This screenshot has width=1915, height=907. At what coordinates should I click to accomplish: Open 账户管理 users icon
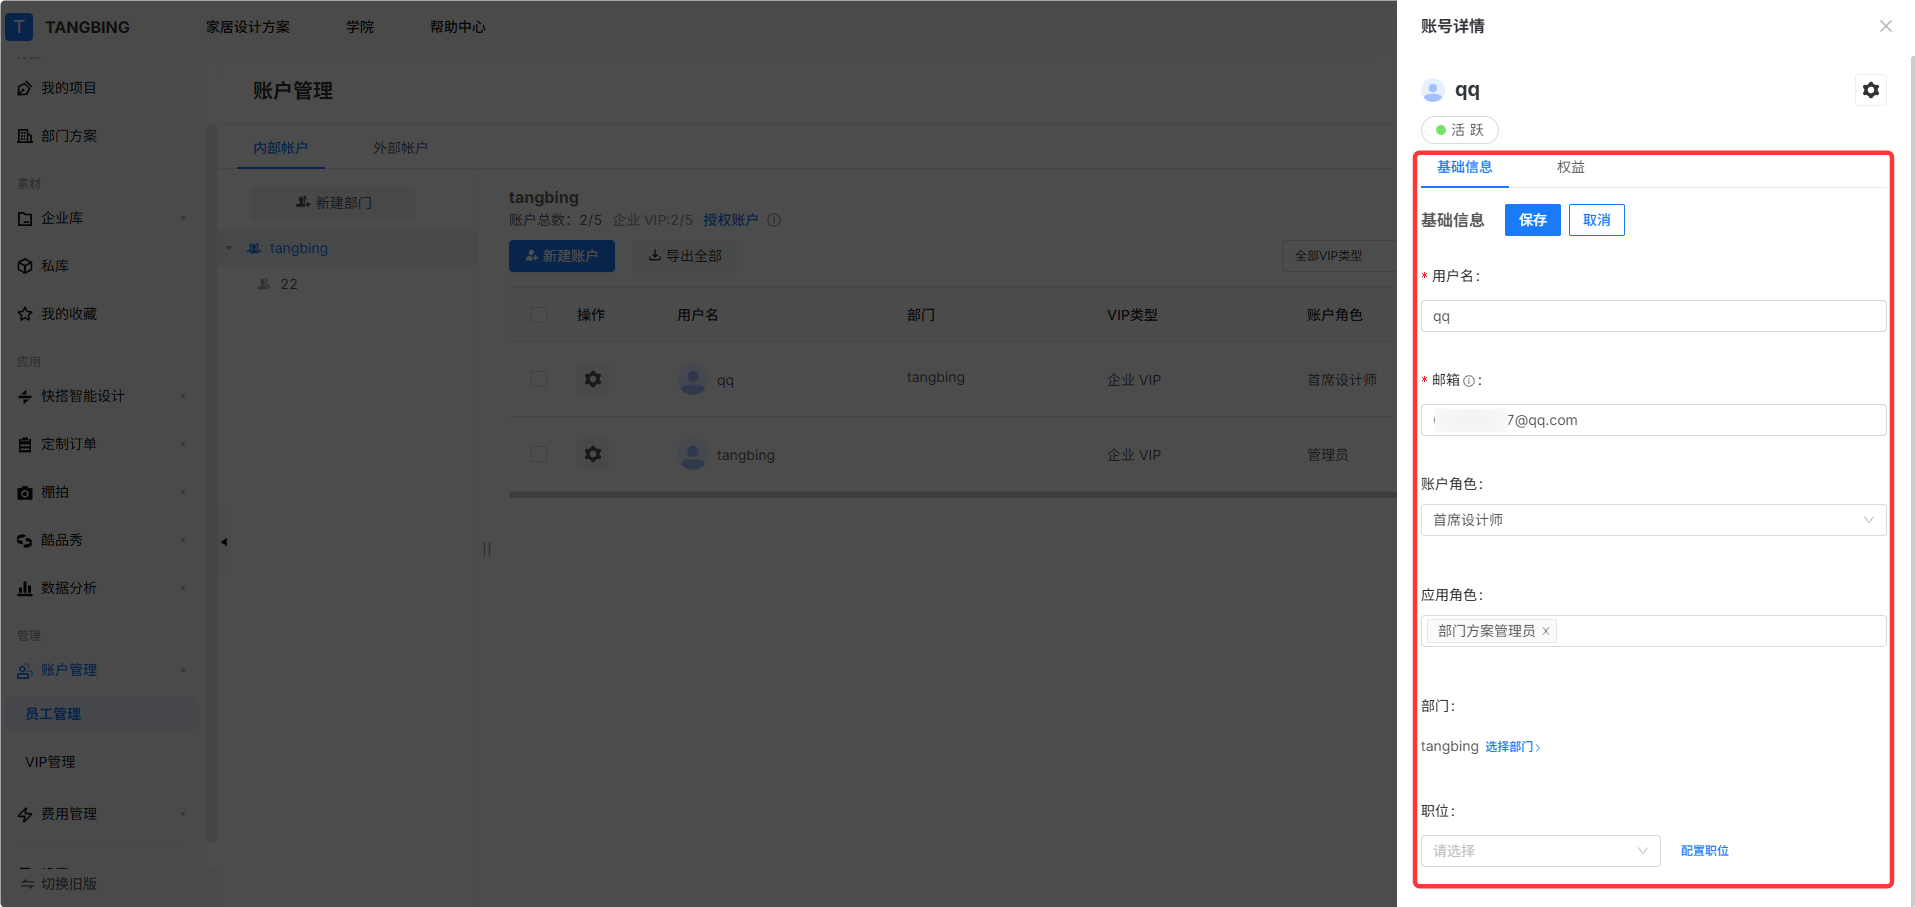[x=25, y=670]
